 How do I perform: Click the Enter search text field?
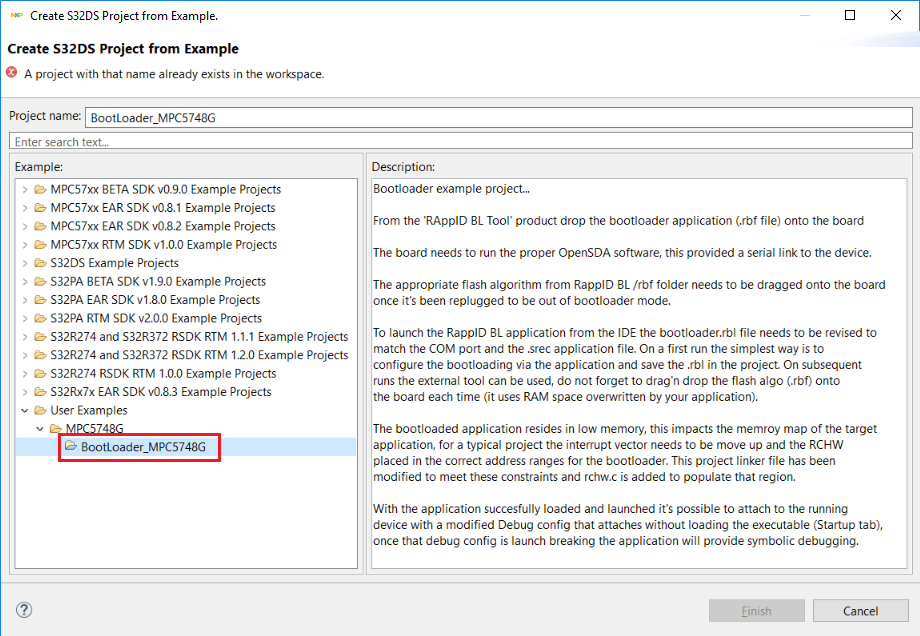[461, 141]
